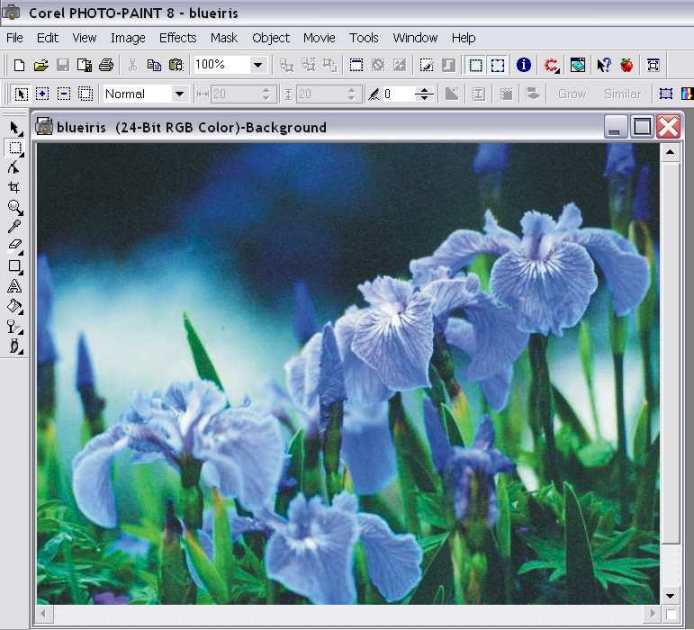Screen dimensions: 694x630
Task: Select the tool above the Paint brush tool
Action: [x=15, y=327]
